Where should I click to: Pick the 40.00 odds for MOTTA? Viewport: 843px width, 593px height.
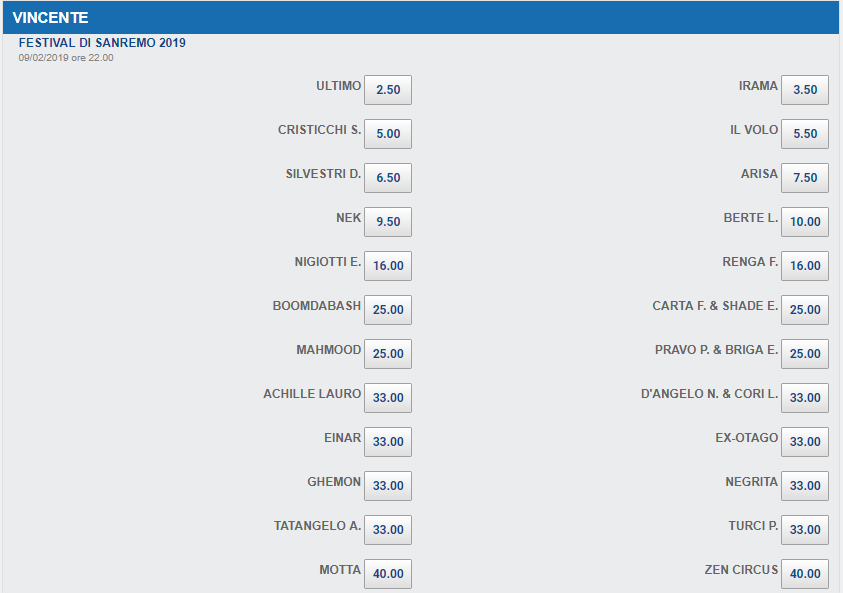coord(388,574)
